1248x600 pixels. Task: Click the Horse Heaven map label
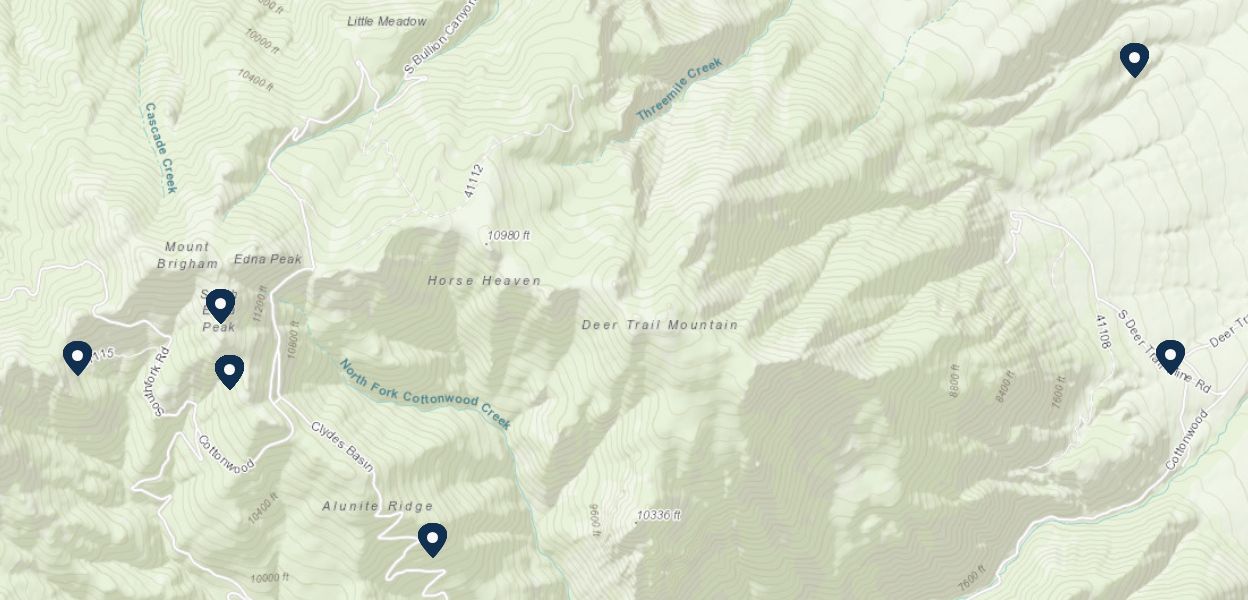[x=484, y=281]
